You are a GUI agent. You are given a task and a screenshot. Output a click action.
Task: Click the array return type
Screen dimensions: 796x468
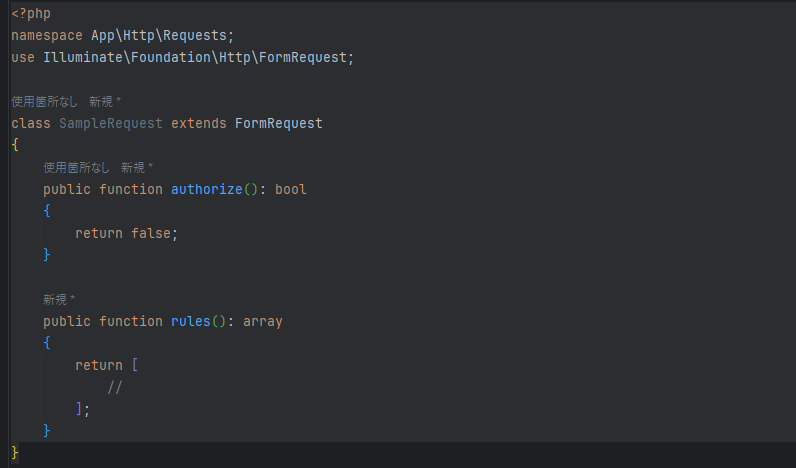click(x=263, y=321)
